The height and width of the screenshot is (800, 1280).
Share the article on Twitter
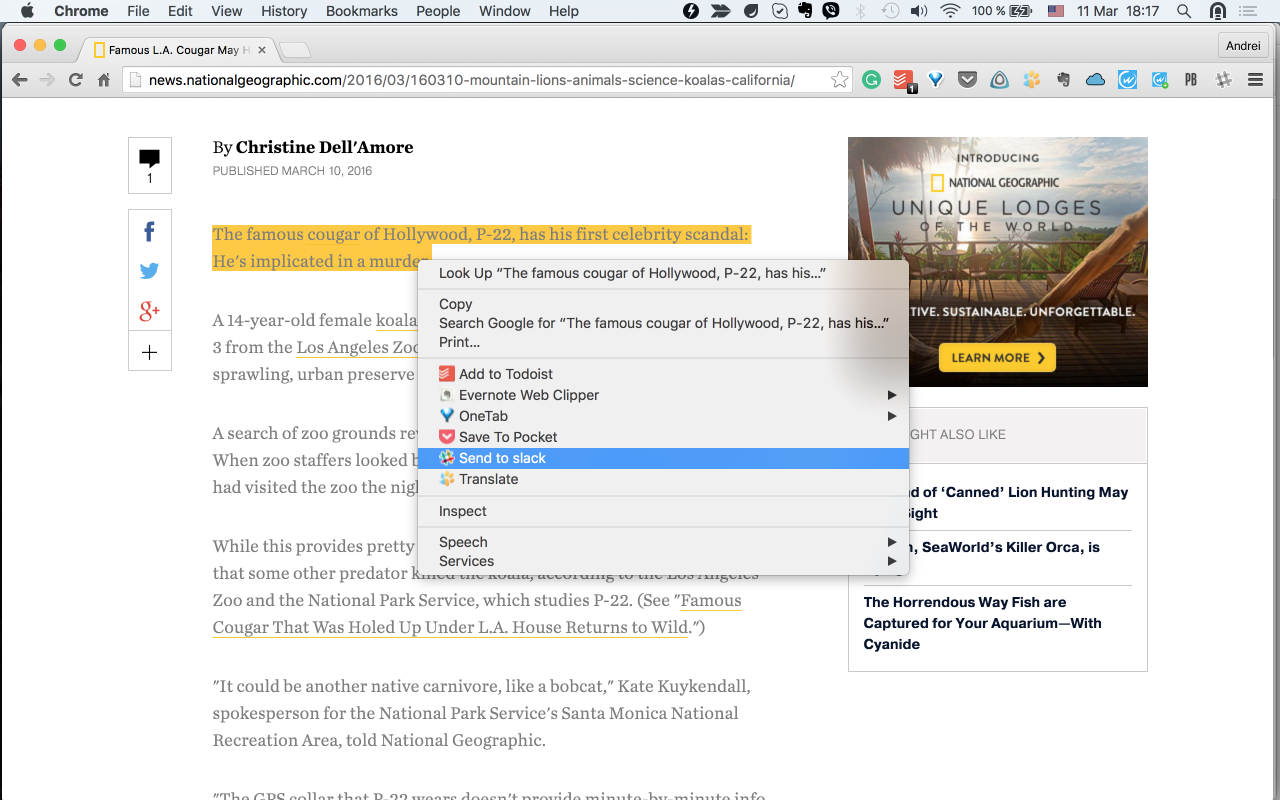pos(149,271)
